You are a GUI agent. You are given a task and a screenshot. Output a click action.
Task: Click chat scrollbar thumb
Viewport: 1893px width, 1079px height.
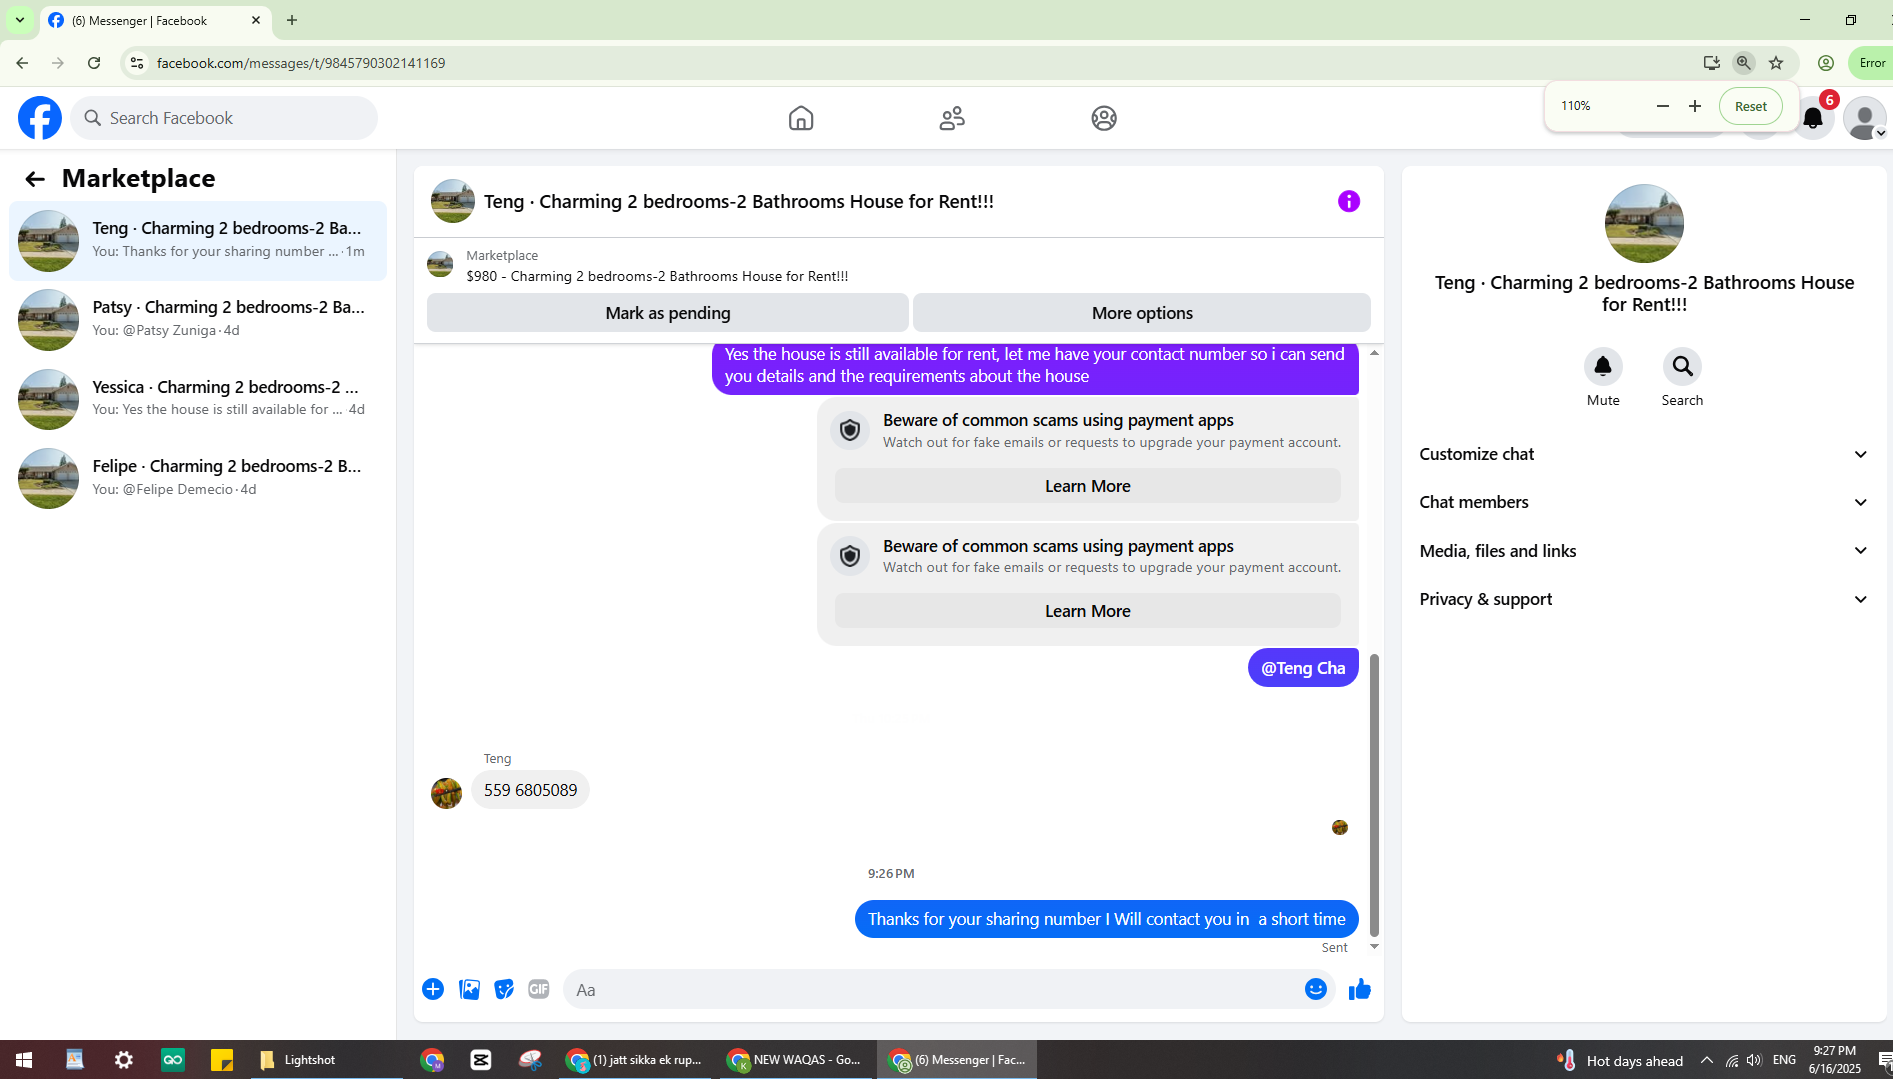pyautogui.click(x=1374, y=795)
